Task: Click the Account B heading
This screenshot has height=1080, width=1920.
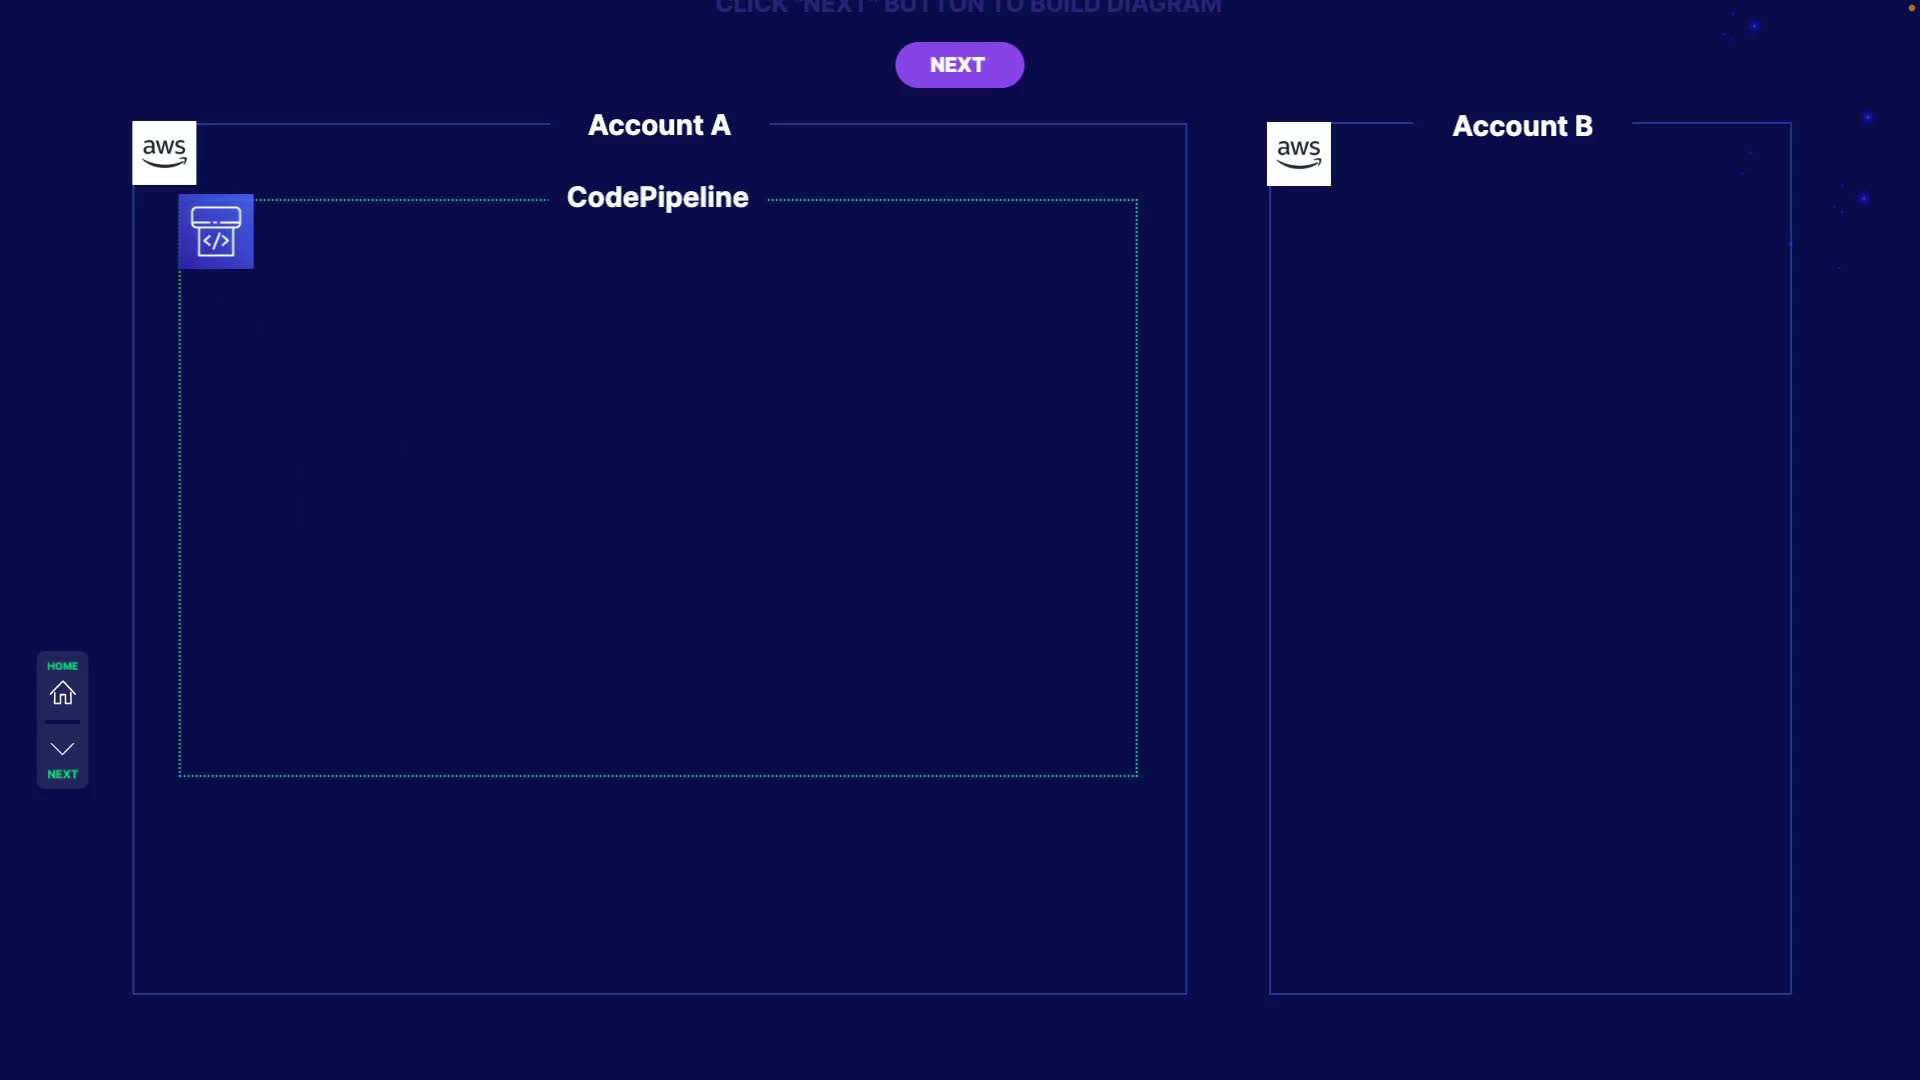Action: click(1522, 127)
